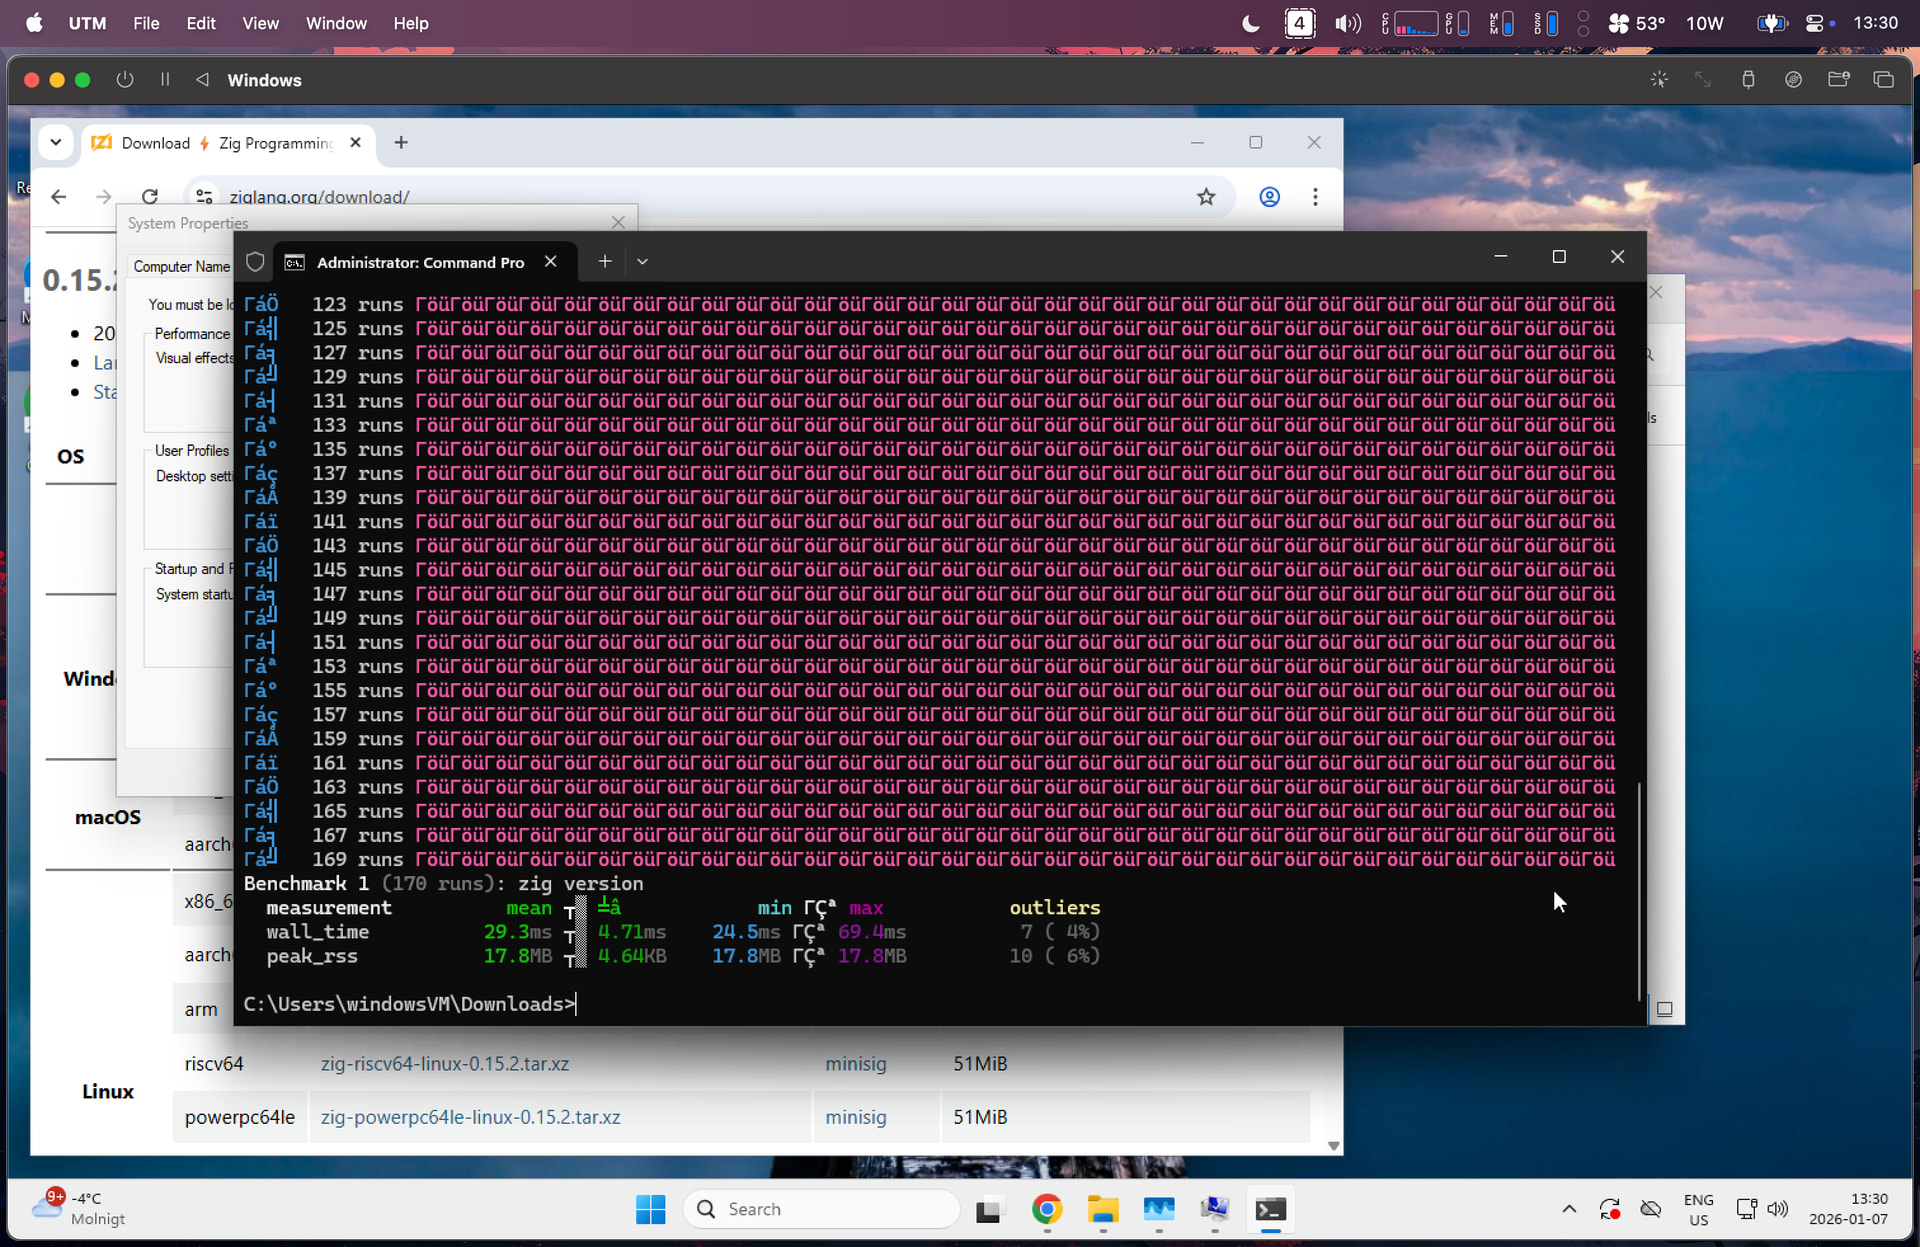Click the zig-riscv64-linux-0.15.2.tar.xz download link
The height and width of the screenshot is (1247, 1920).
(x=444, y=1064)
